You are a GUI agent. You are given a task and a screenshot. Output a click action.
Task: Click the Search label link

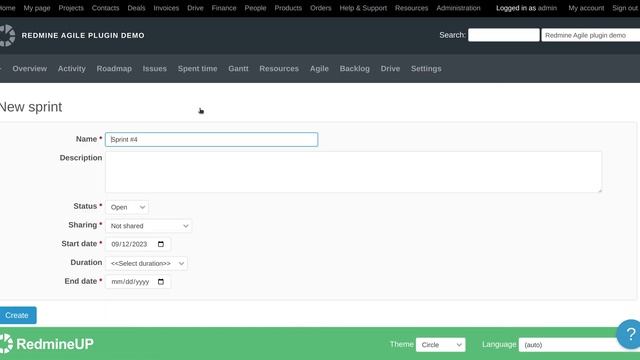(452, 35)
